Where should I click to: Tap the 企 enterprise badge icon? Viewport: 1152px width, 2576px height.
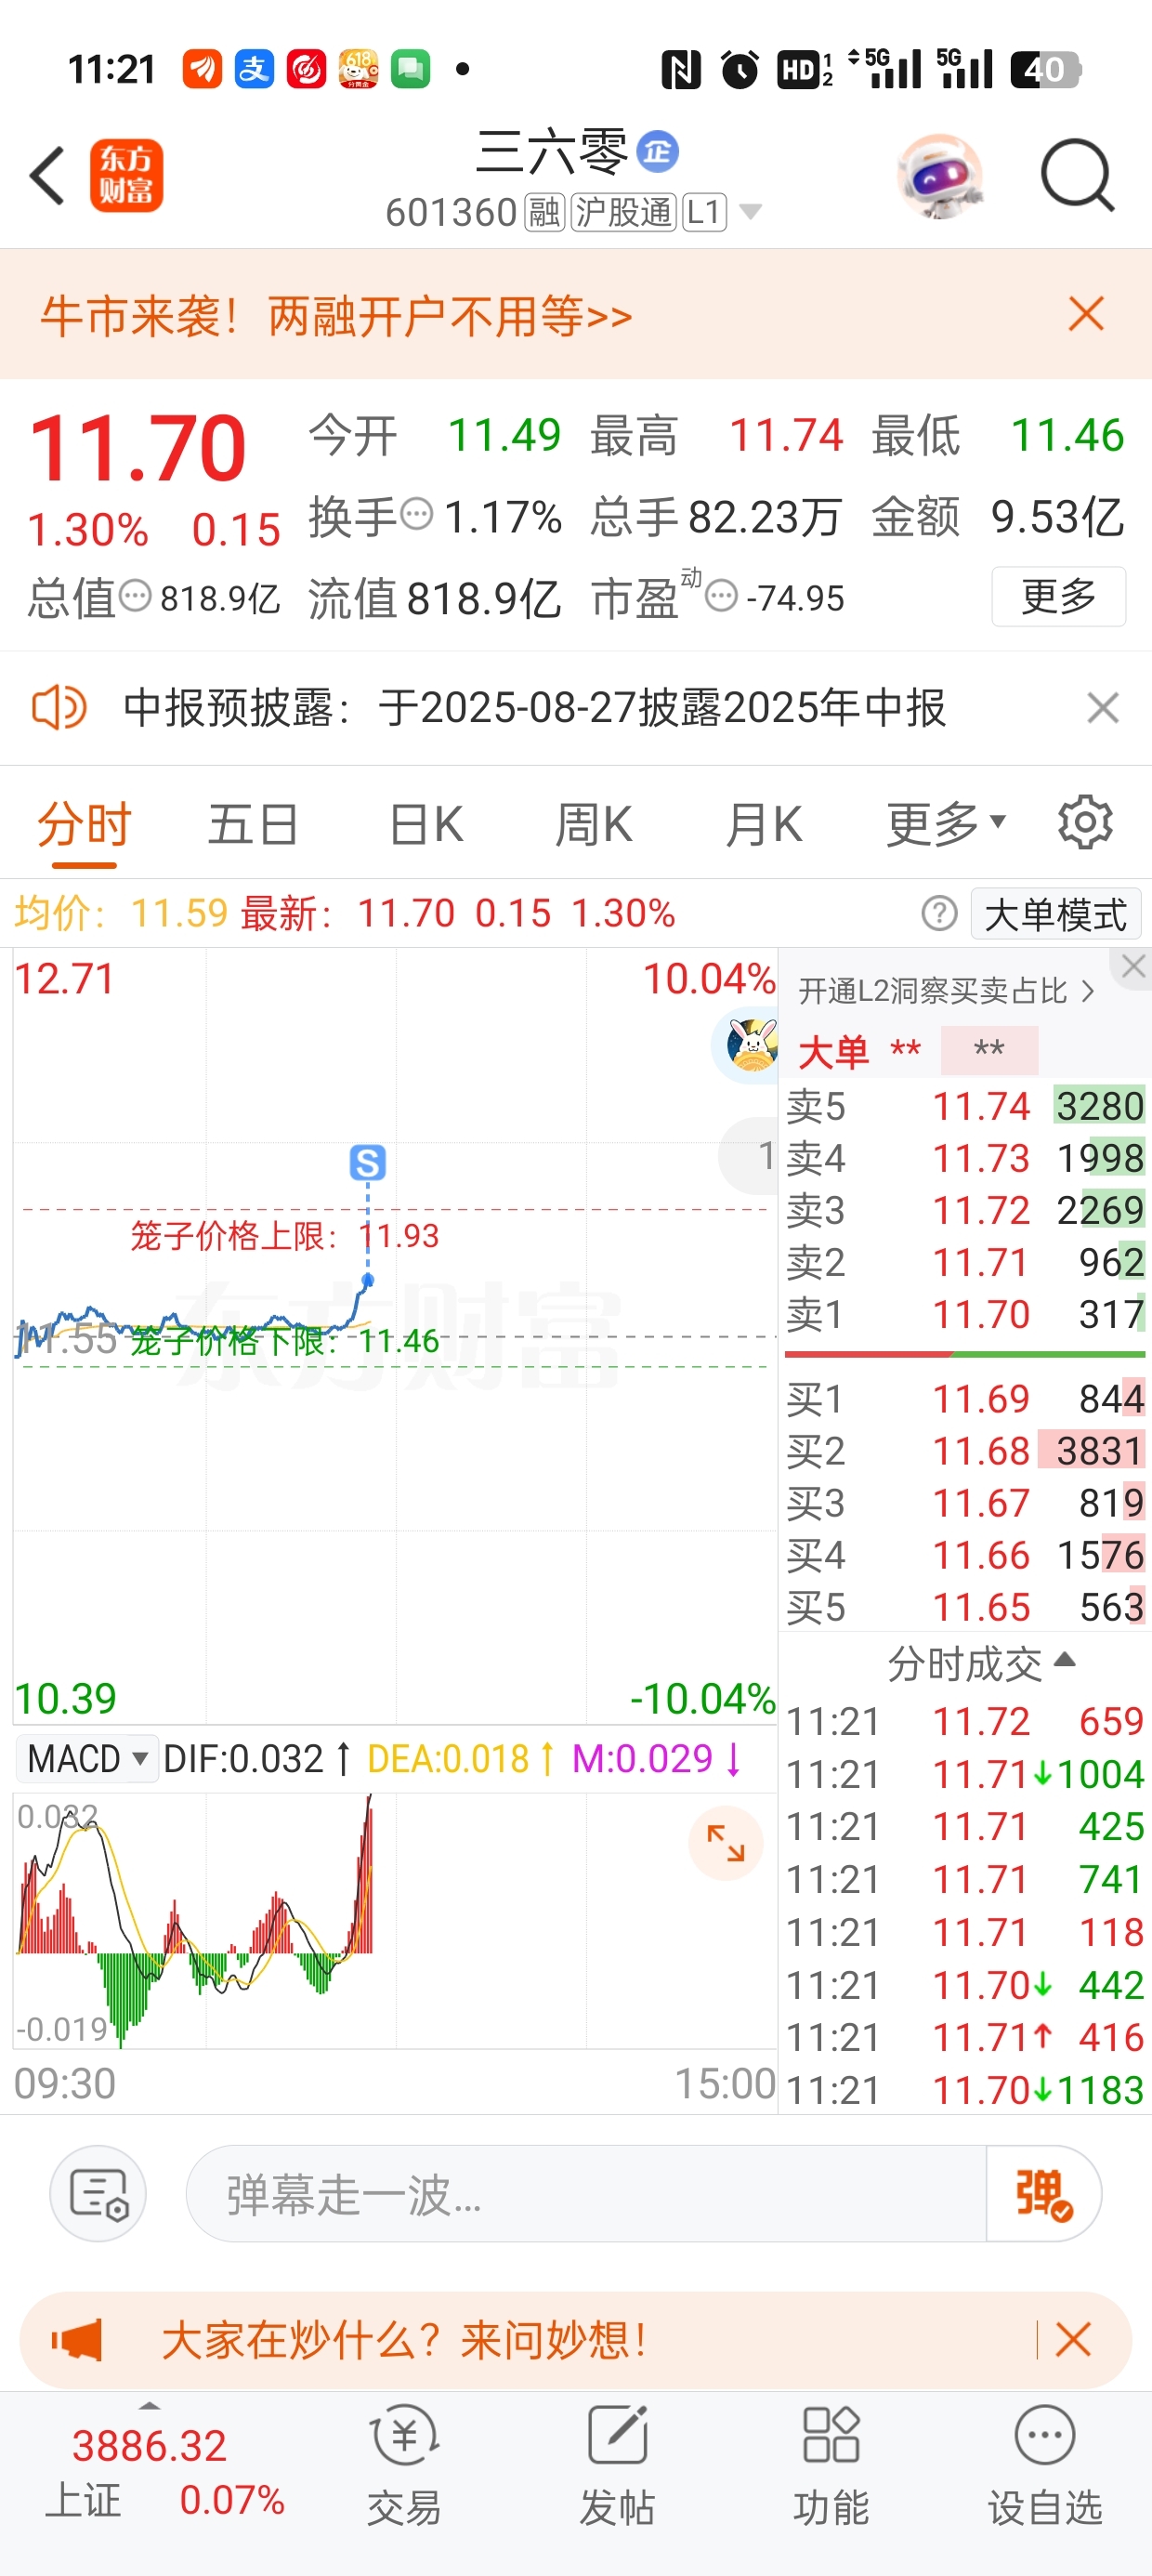658,152
